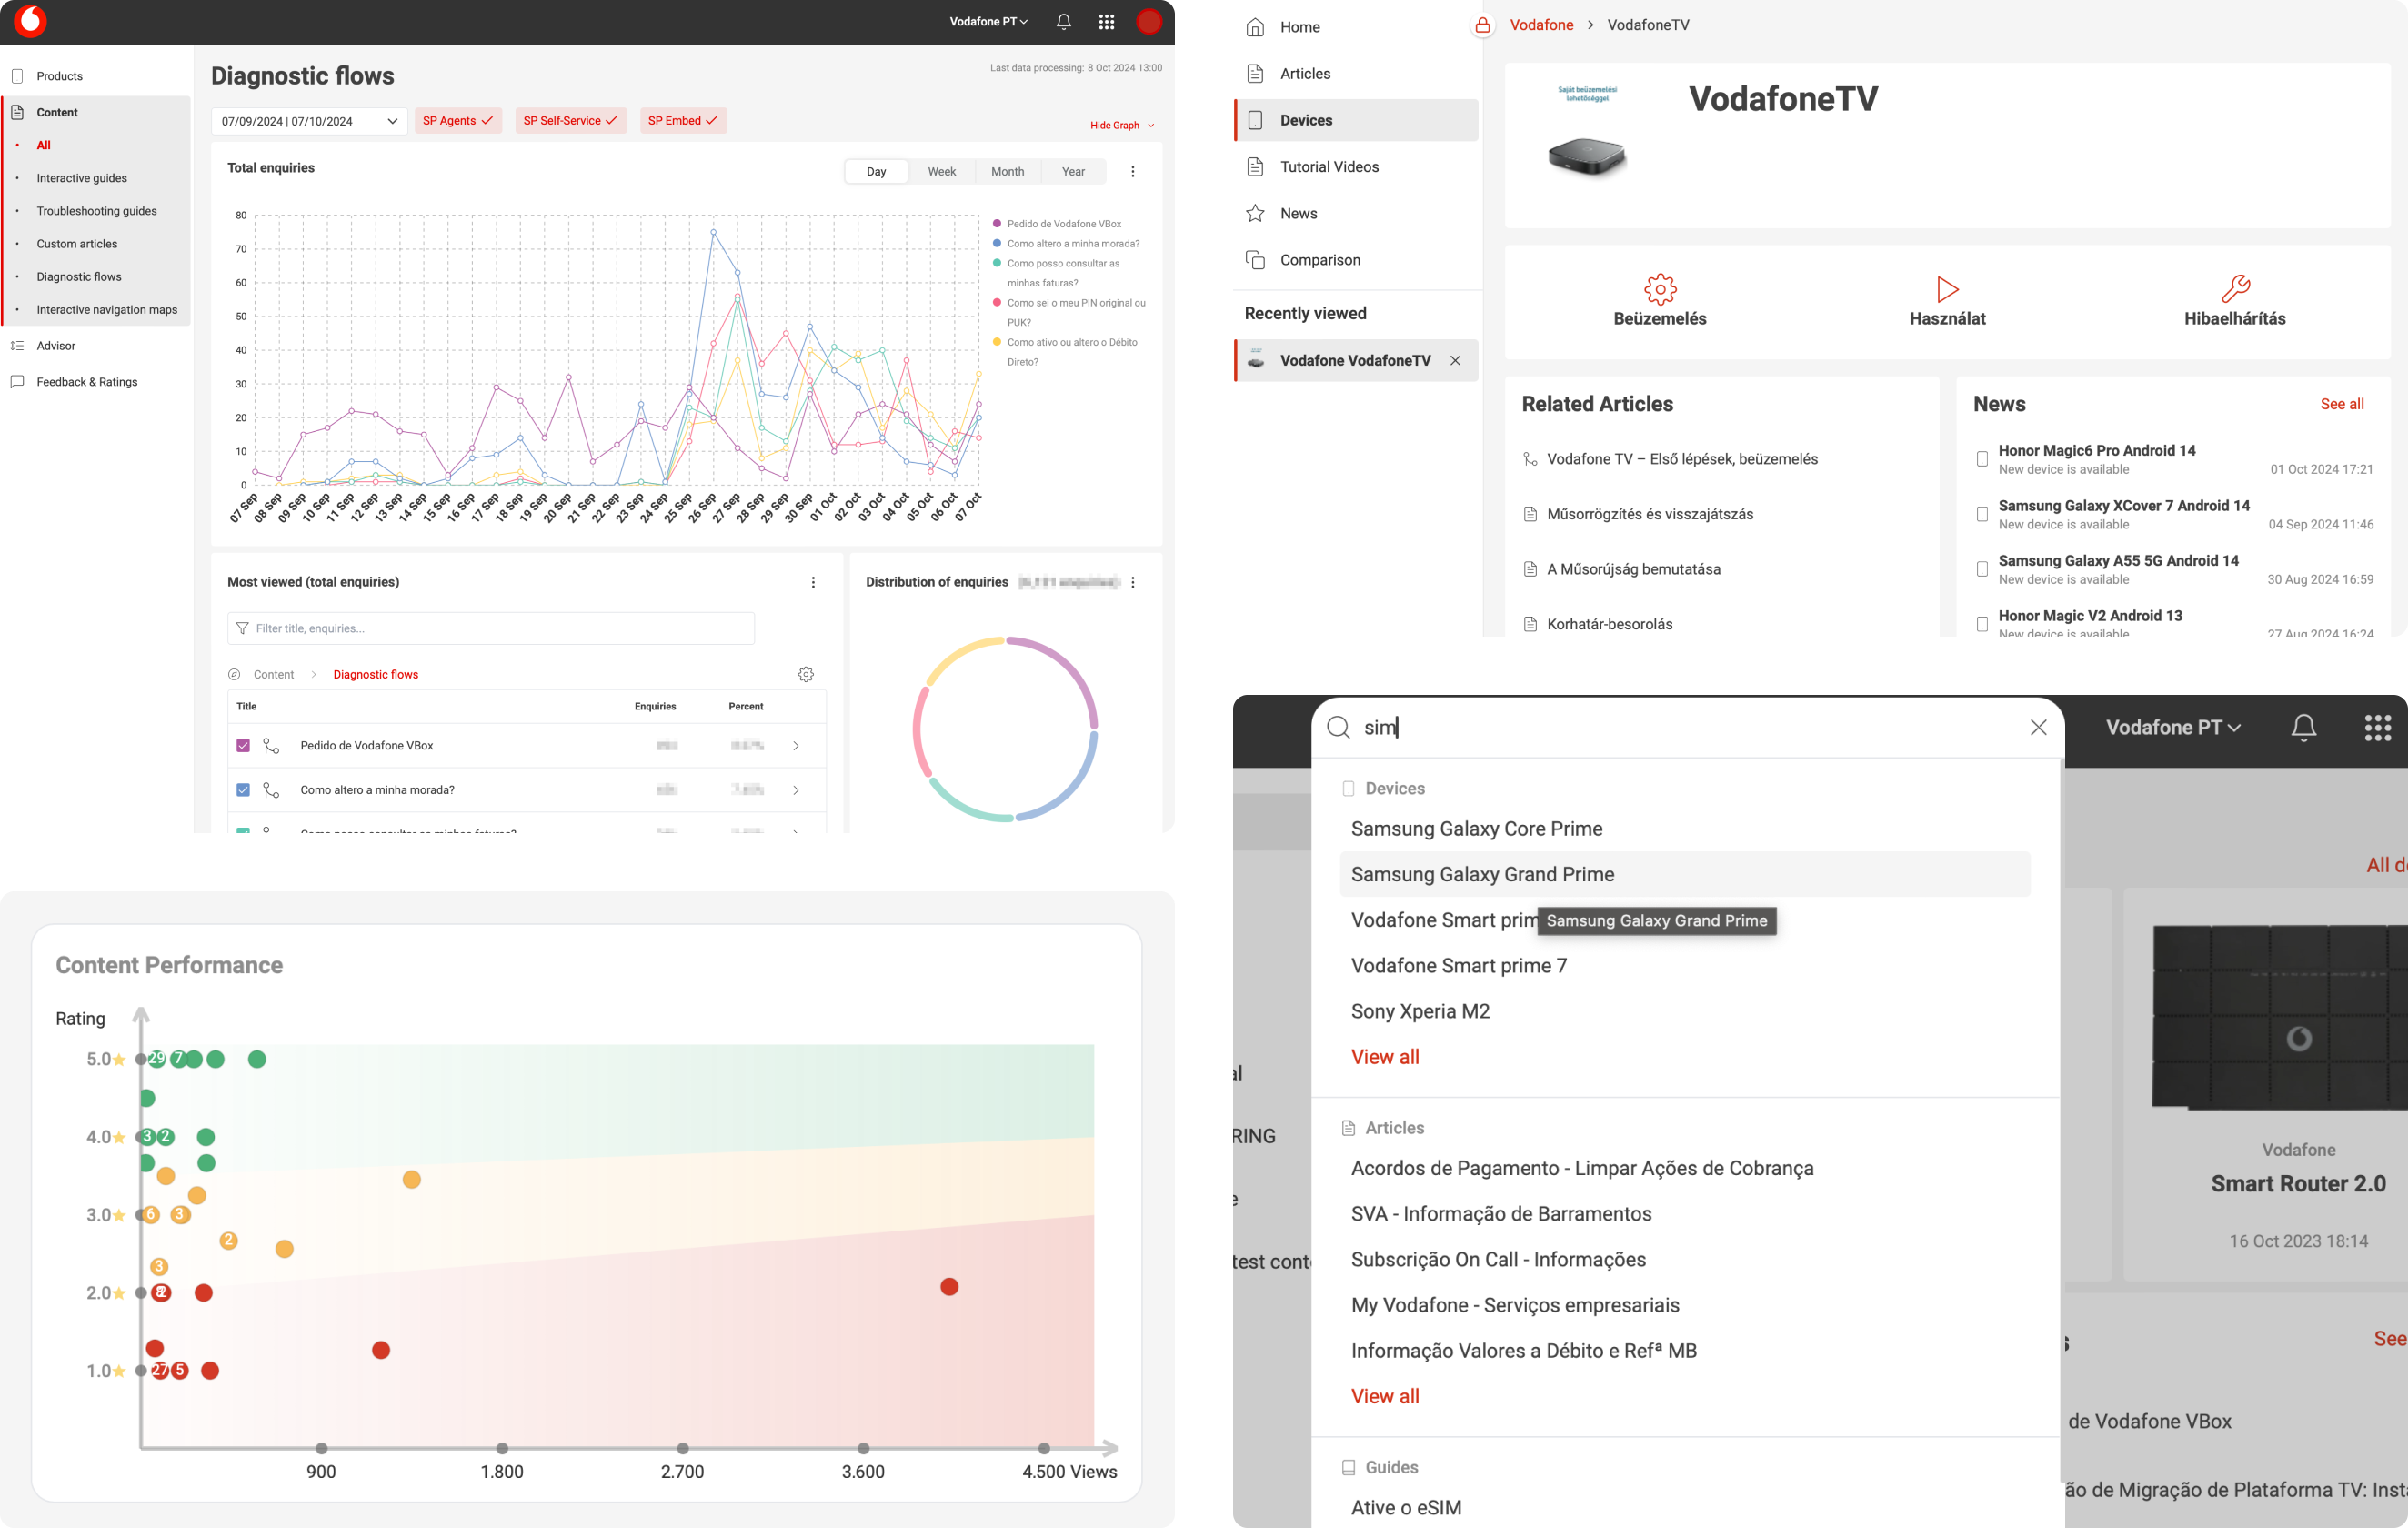The width and height of the screenshot is (2408, 1528).
Task: Click the gear settings icon above enquiries table
Action: (x=806, y=674)
